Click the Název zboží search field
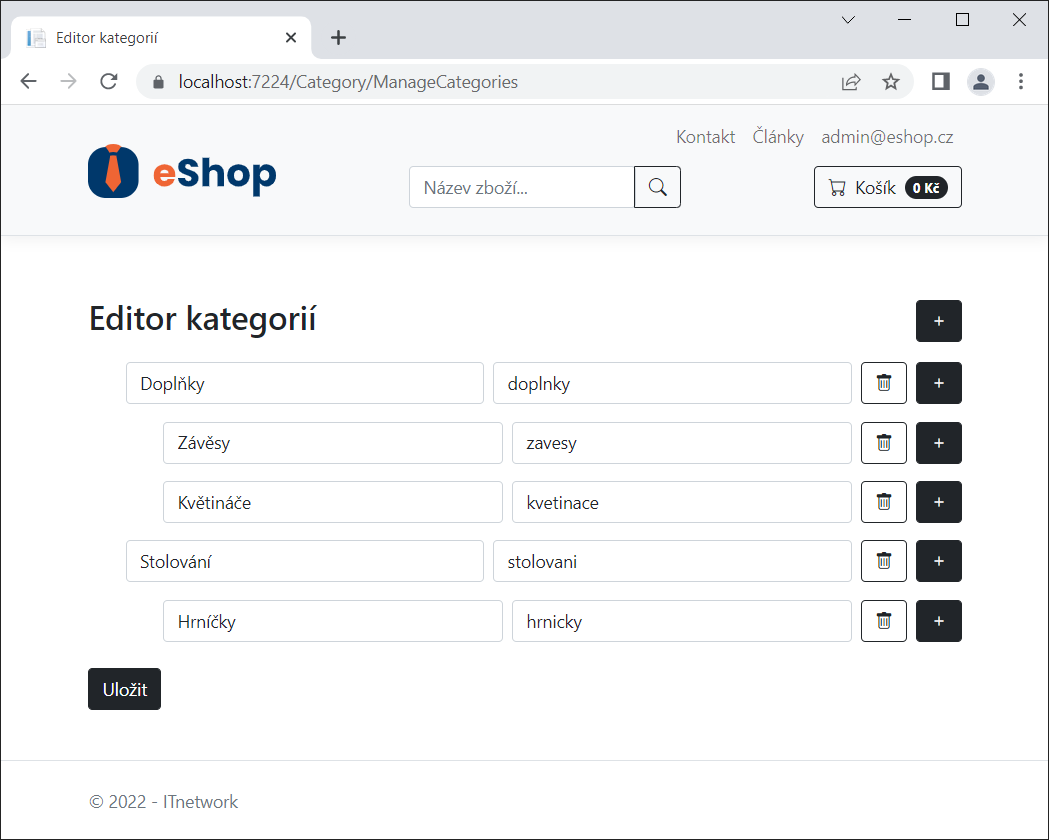This screenshot has width=1049, height=840. pyautogui.click(x=520, y=187)
